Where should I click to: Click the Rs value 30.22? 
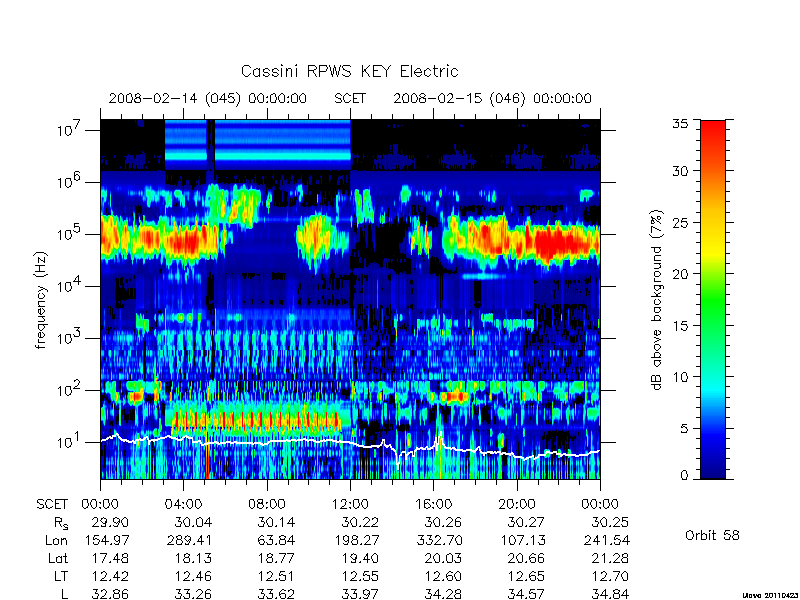[x=360, y=522]
